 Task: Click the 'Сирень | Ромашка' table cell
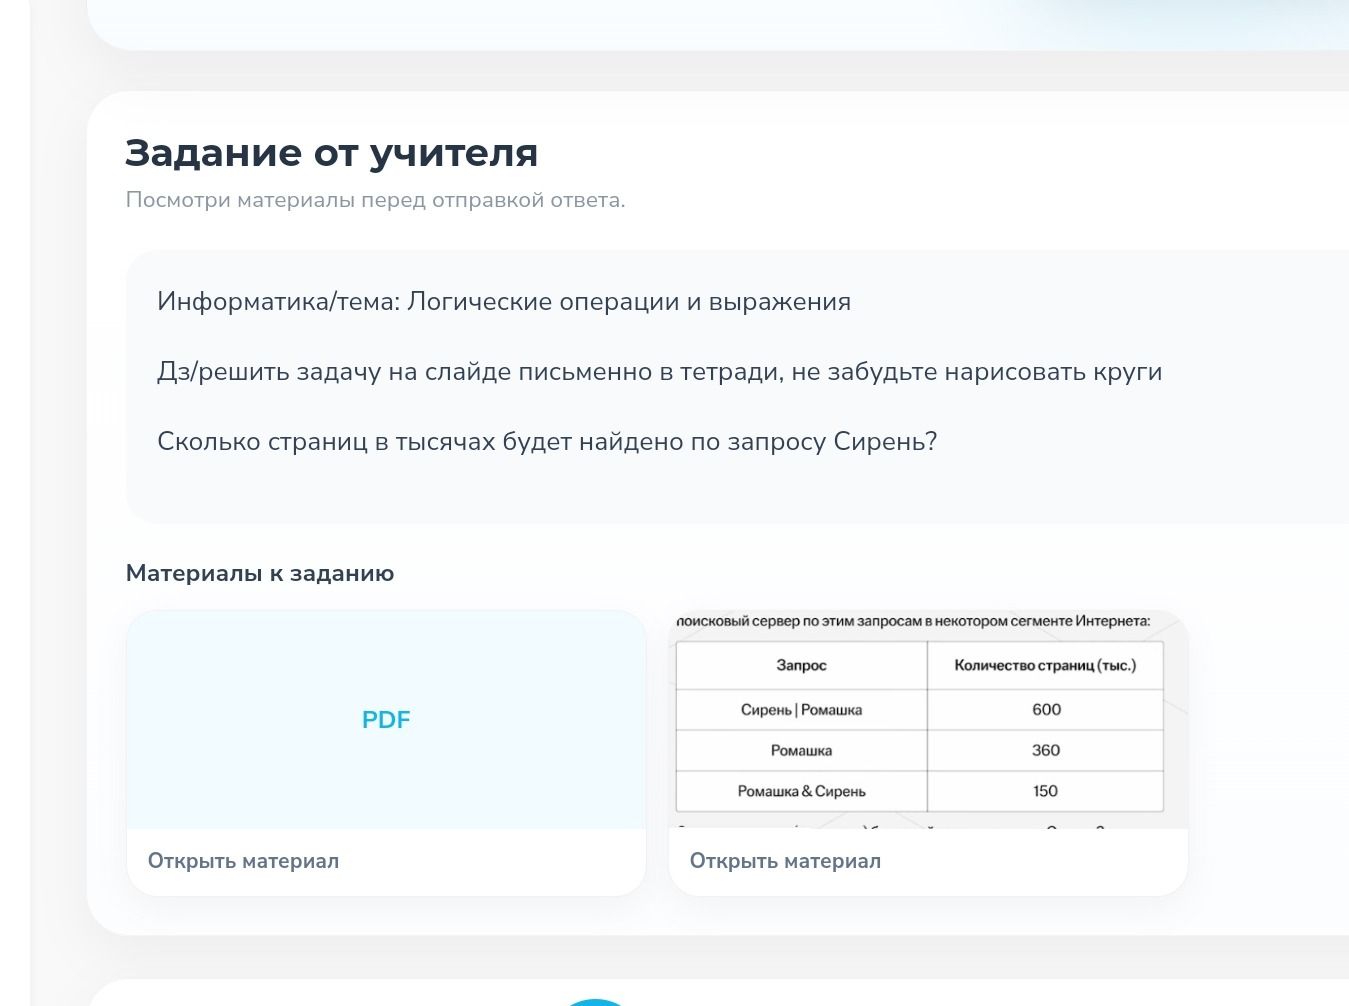point(801,710)
